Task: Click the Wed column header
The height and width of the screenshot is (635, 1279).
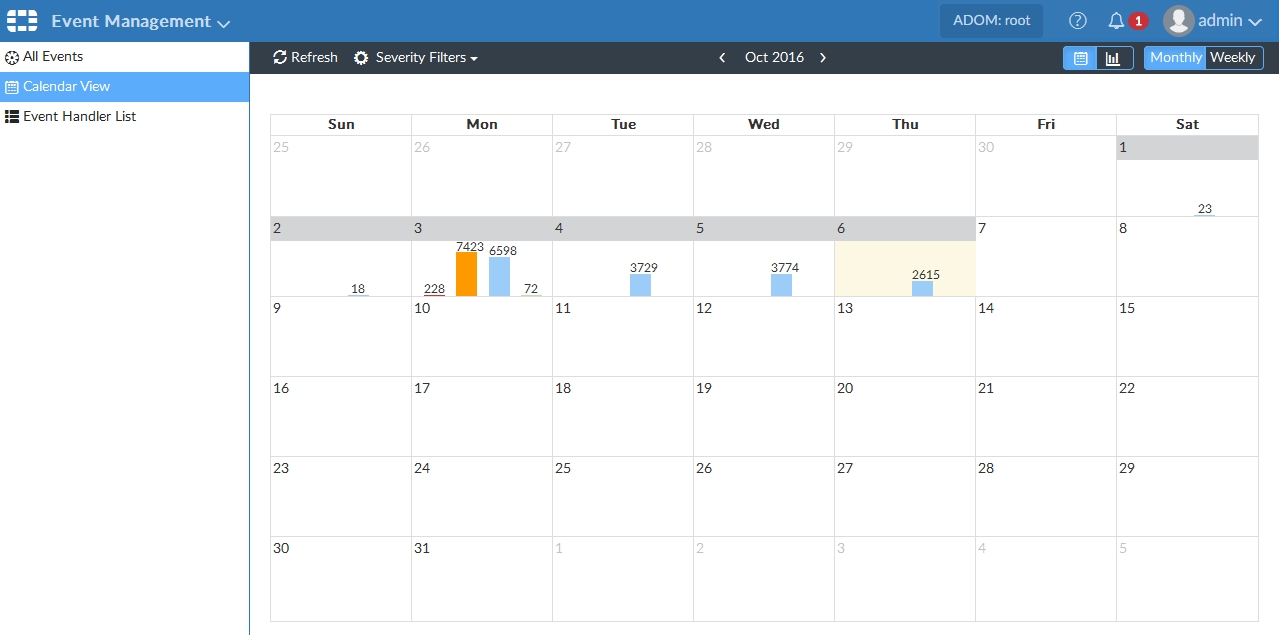Action: [x=764, y=125]
